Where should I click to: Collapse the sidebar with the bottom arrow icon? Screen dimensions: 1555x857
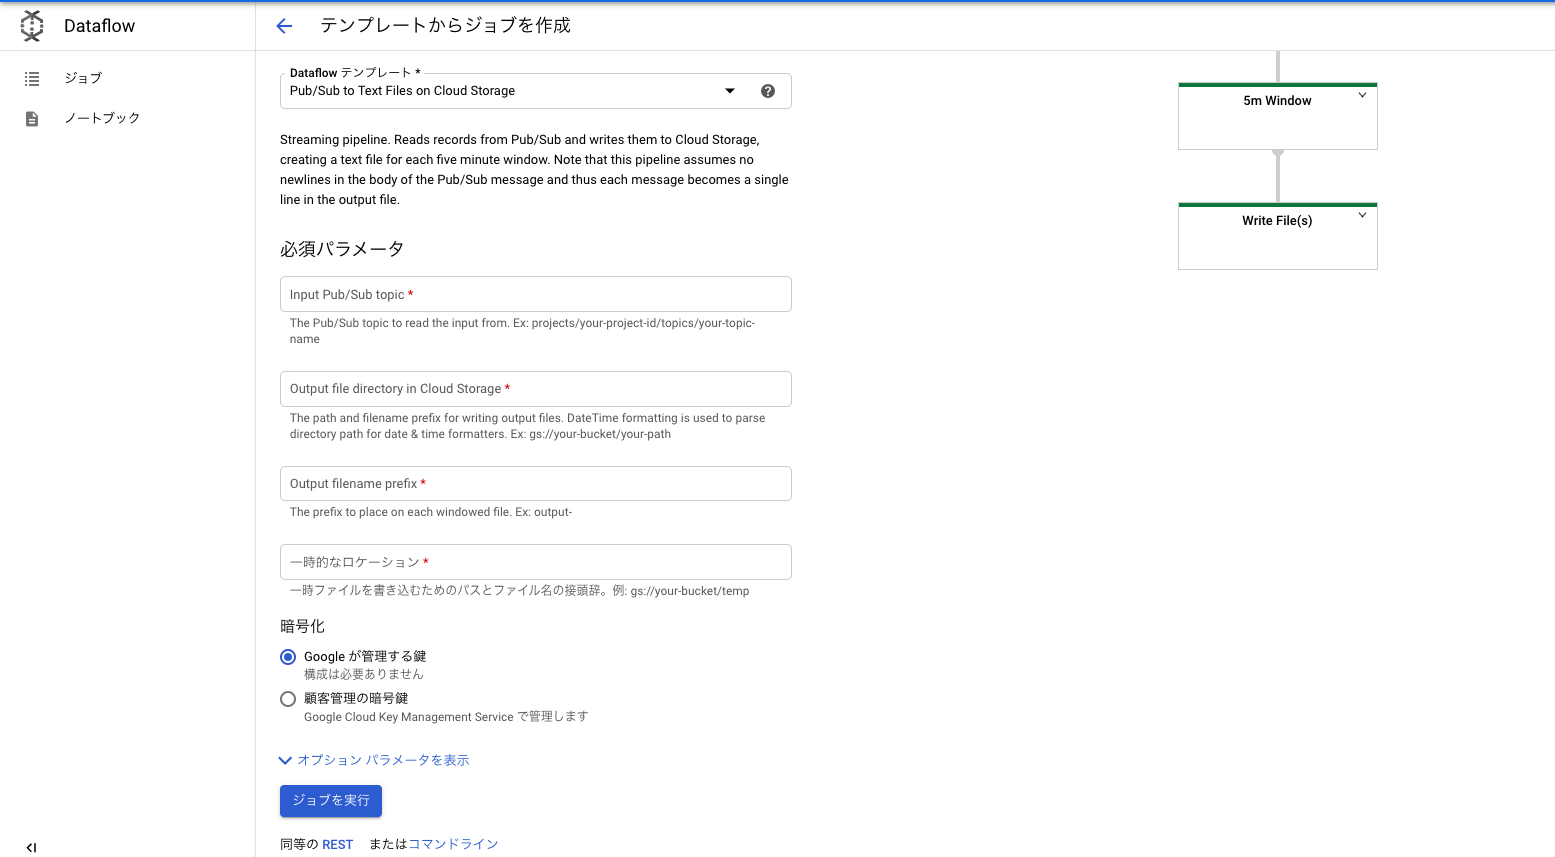31,847
